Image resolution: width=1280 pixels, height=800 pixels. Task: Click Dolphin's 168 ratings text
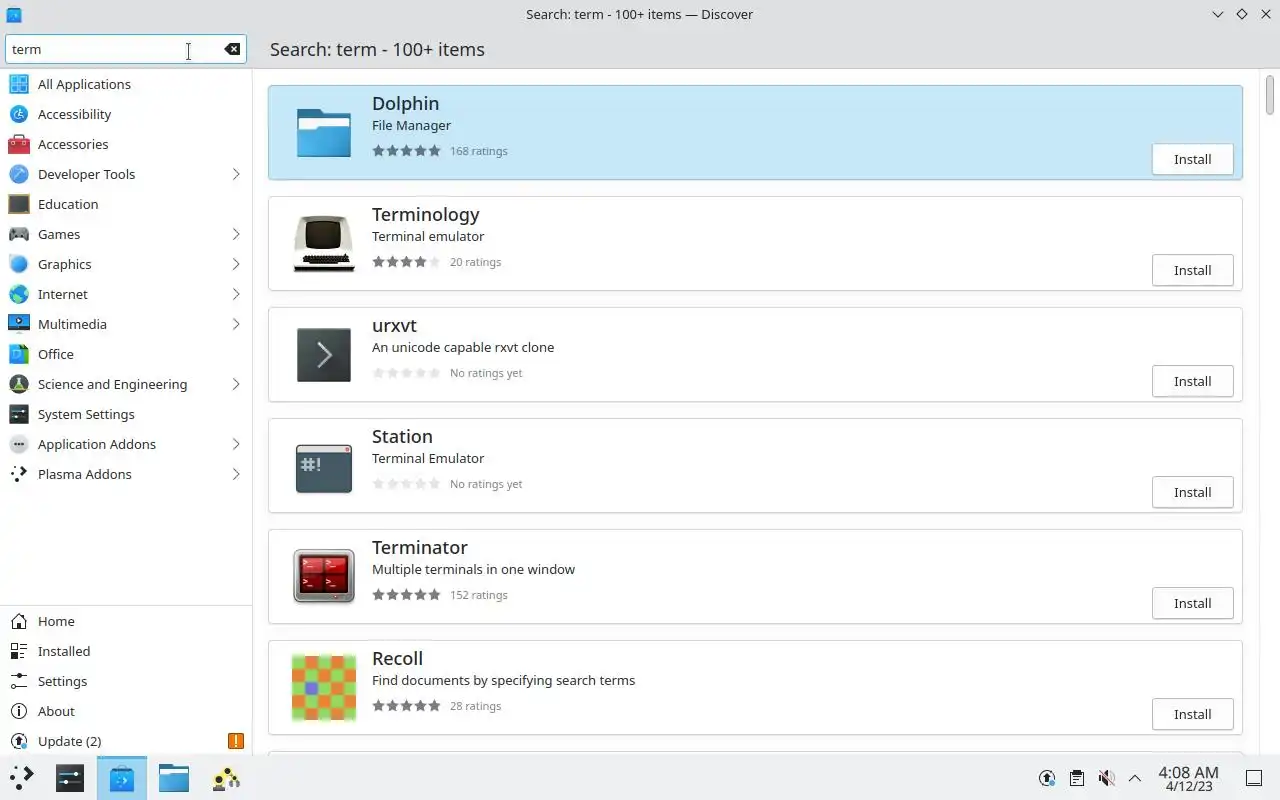[478, 151]
